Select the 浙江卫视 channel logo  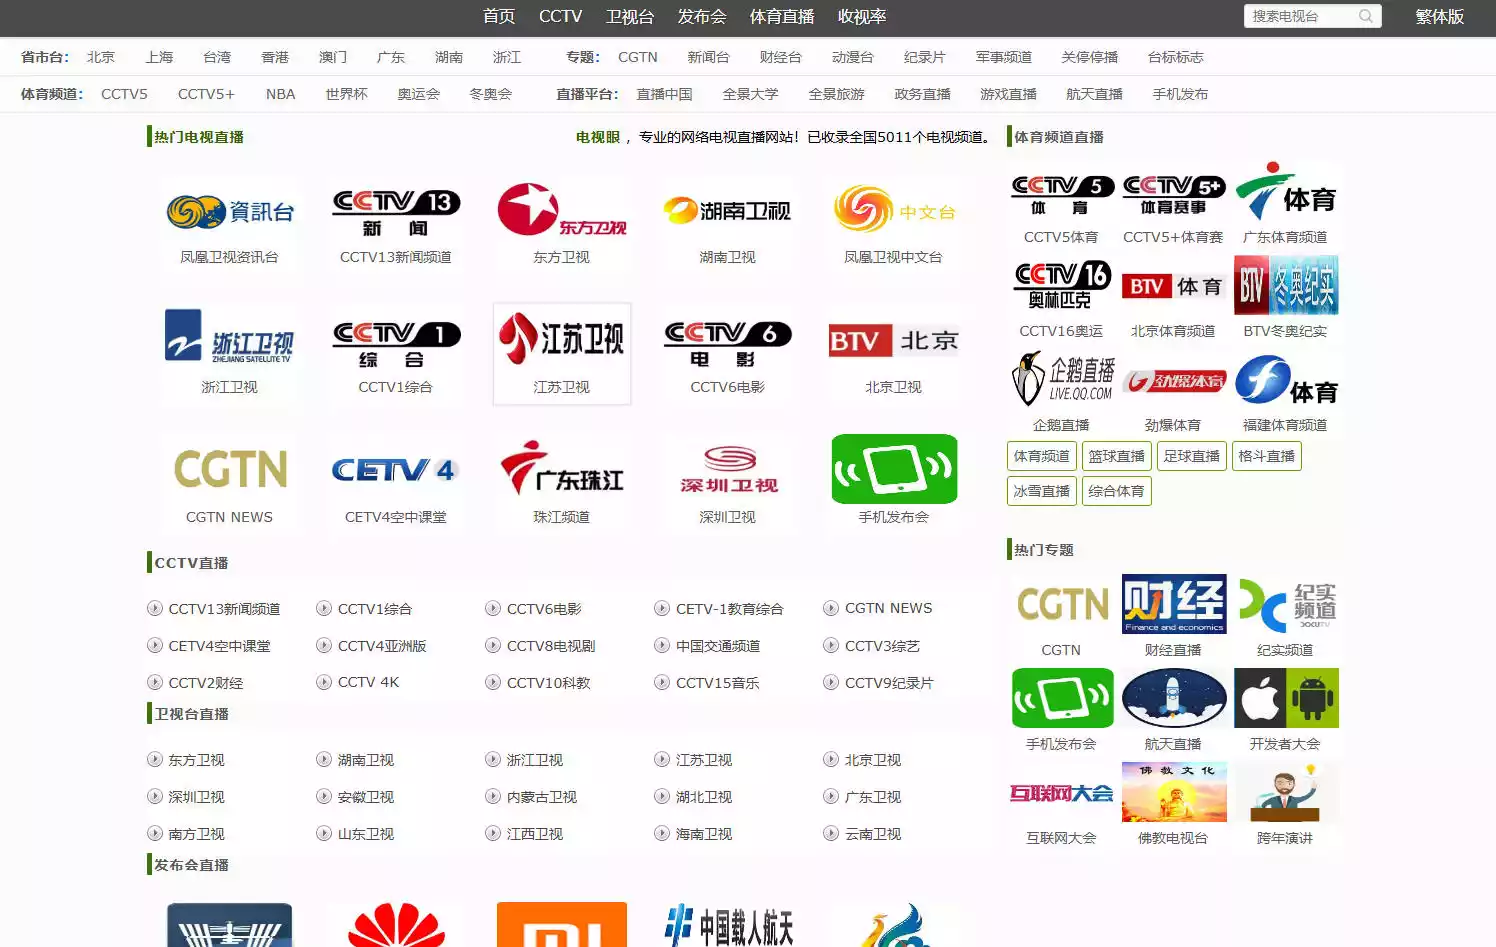(x=230, y=337)
